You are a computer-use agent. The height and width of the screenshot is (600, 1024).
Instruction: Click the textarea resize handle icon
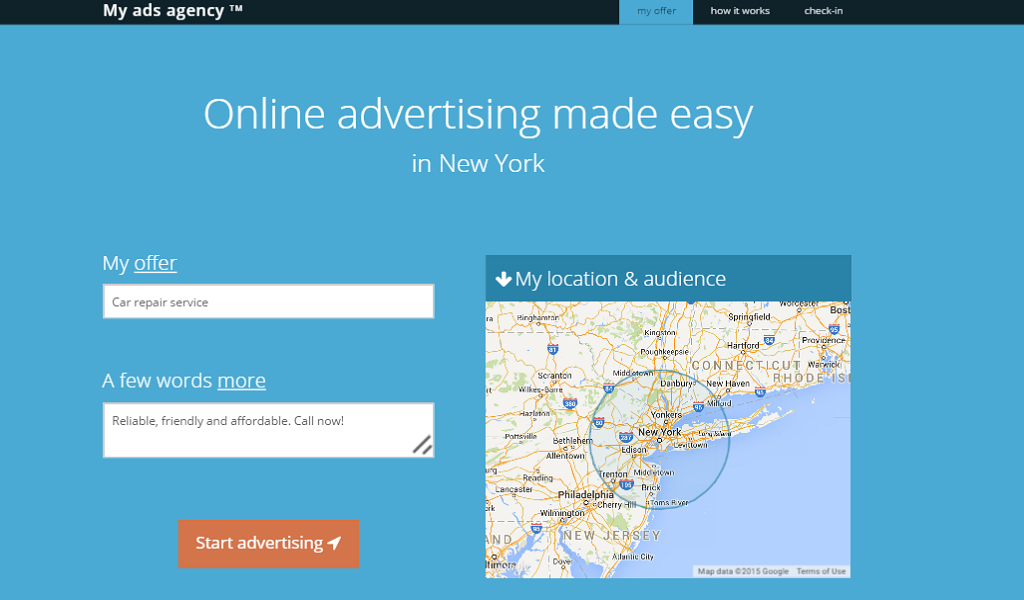(x=422, y=445)
